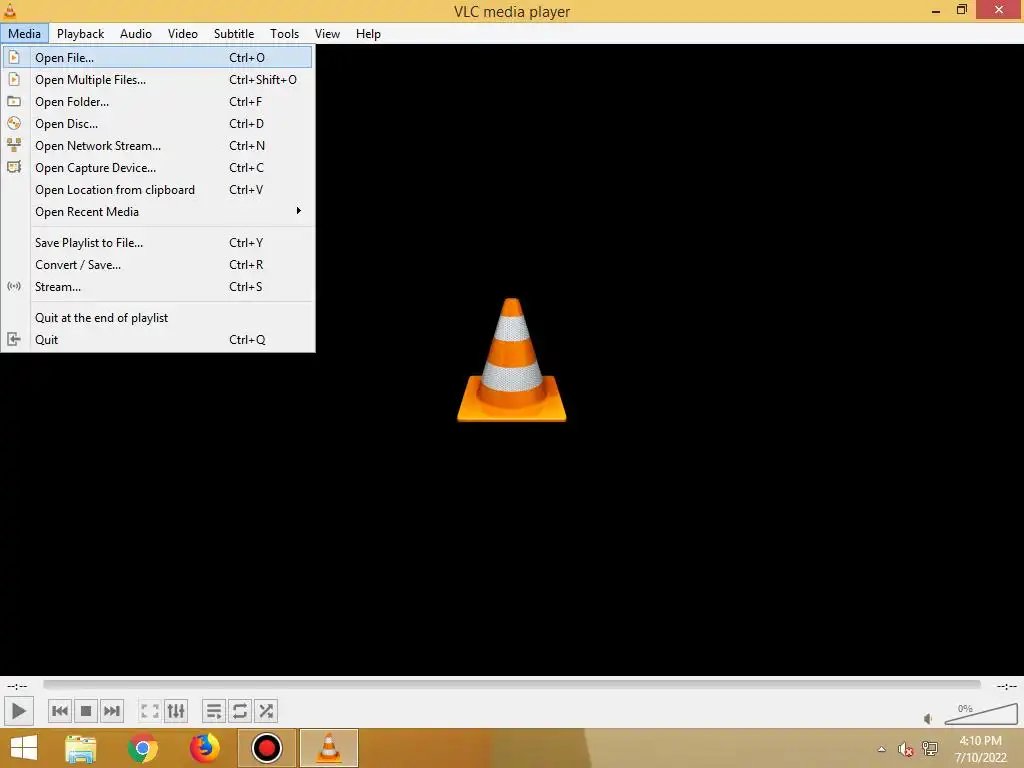The width and height of the screenshot is (1024, 768).
Task: Choose Open File... from Media menu
Action: [157, 57]
